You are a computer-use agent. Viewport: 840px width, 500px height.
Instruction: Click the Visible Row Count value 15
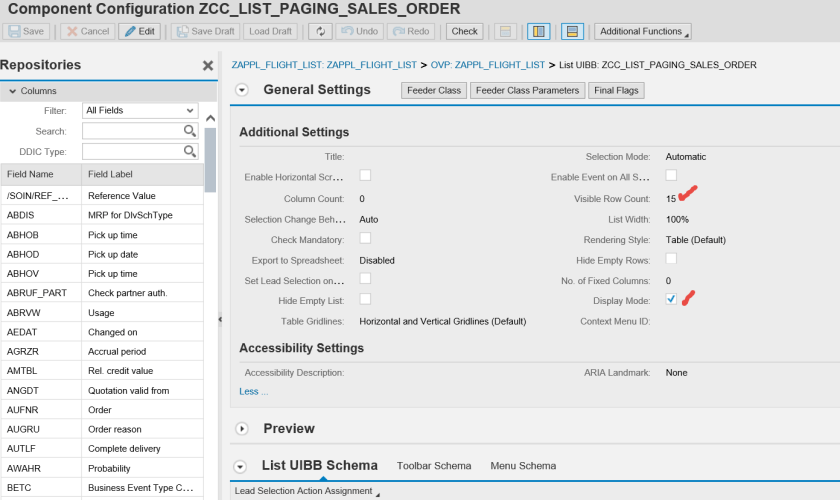click(x=671, y=199)
